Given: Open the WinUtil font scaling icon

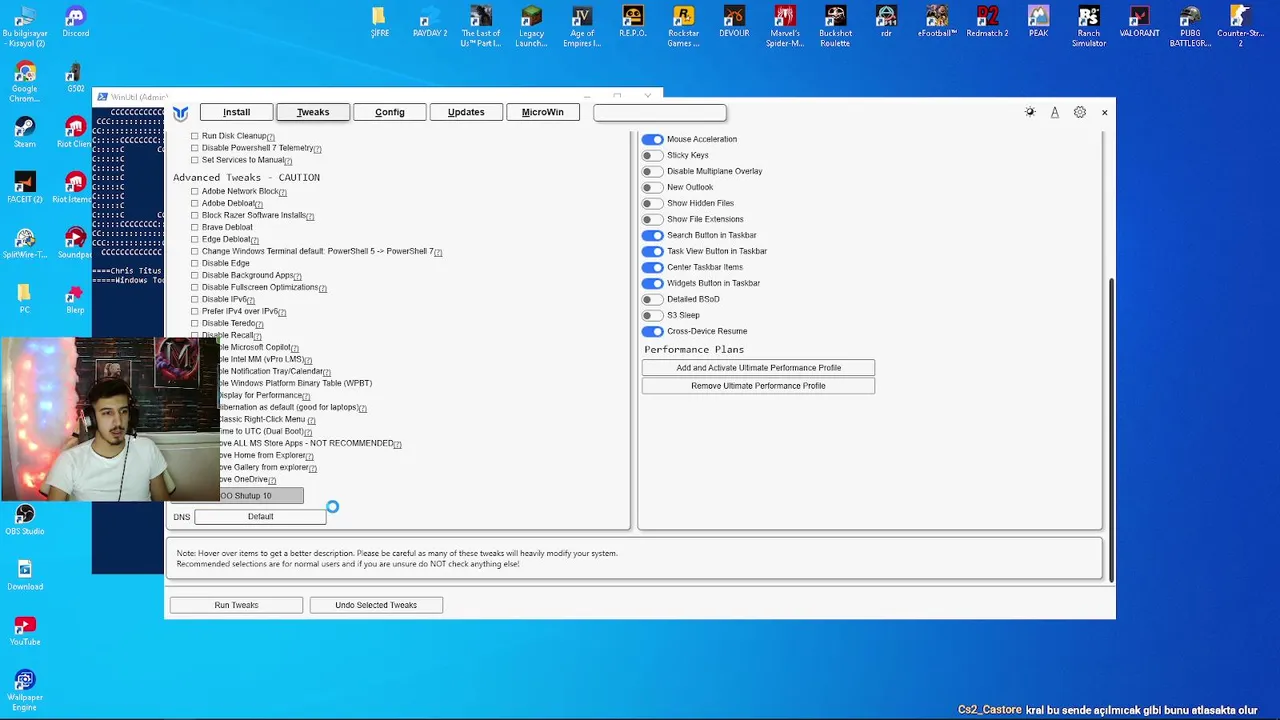Looking at the screenshot, I should click(1054, 112).
